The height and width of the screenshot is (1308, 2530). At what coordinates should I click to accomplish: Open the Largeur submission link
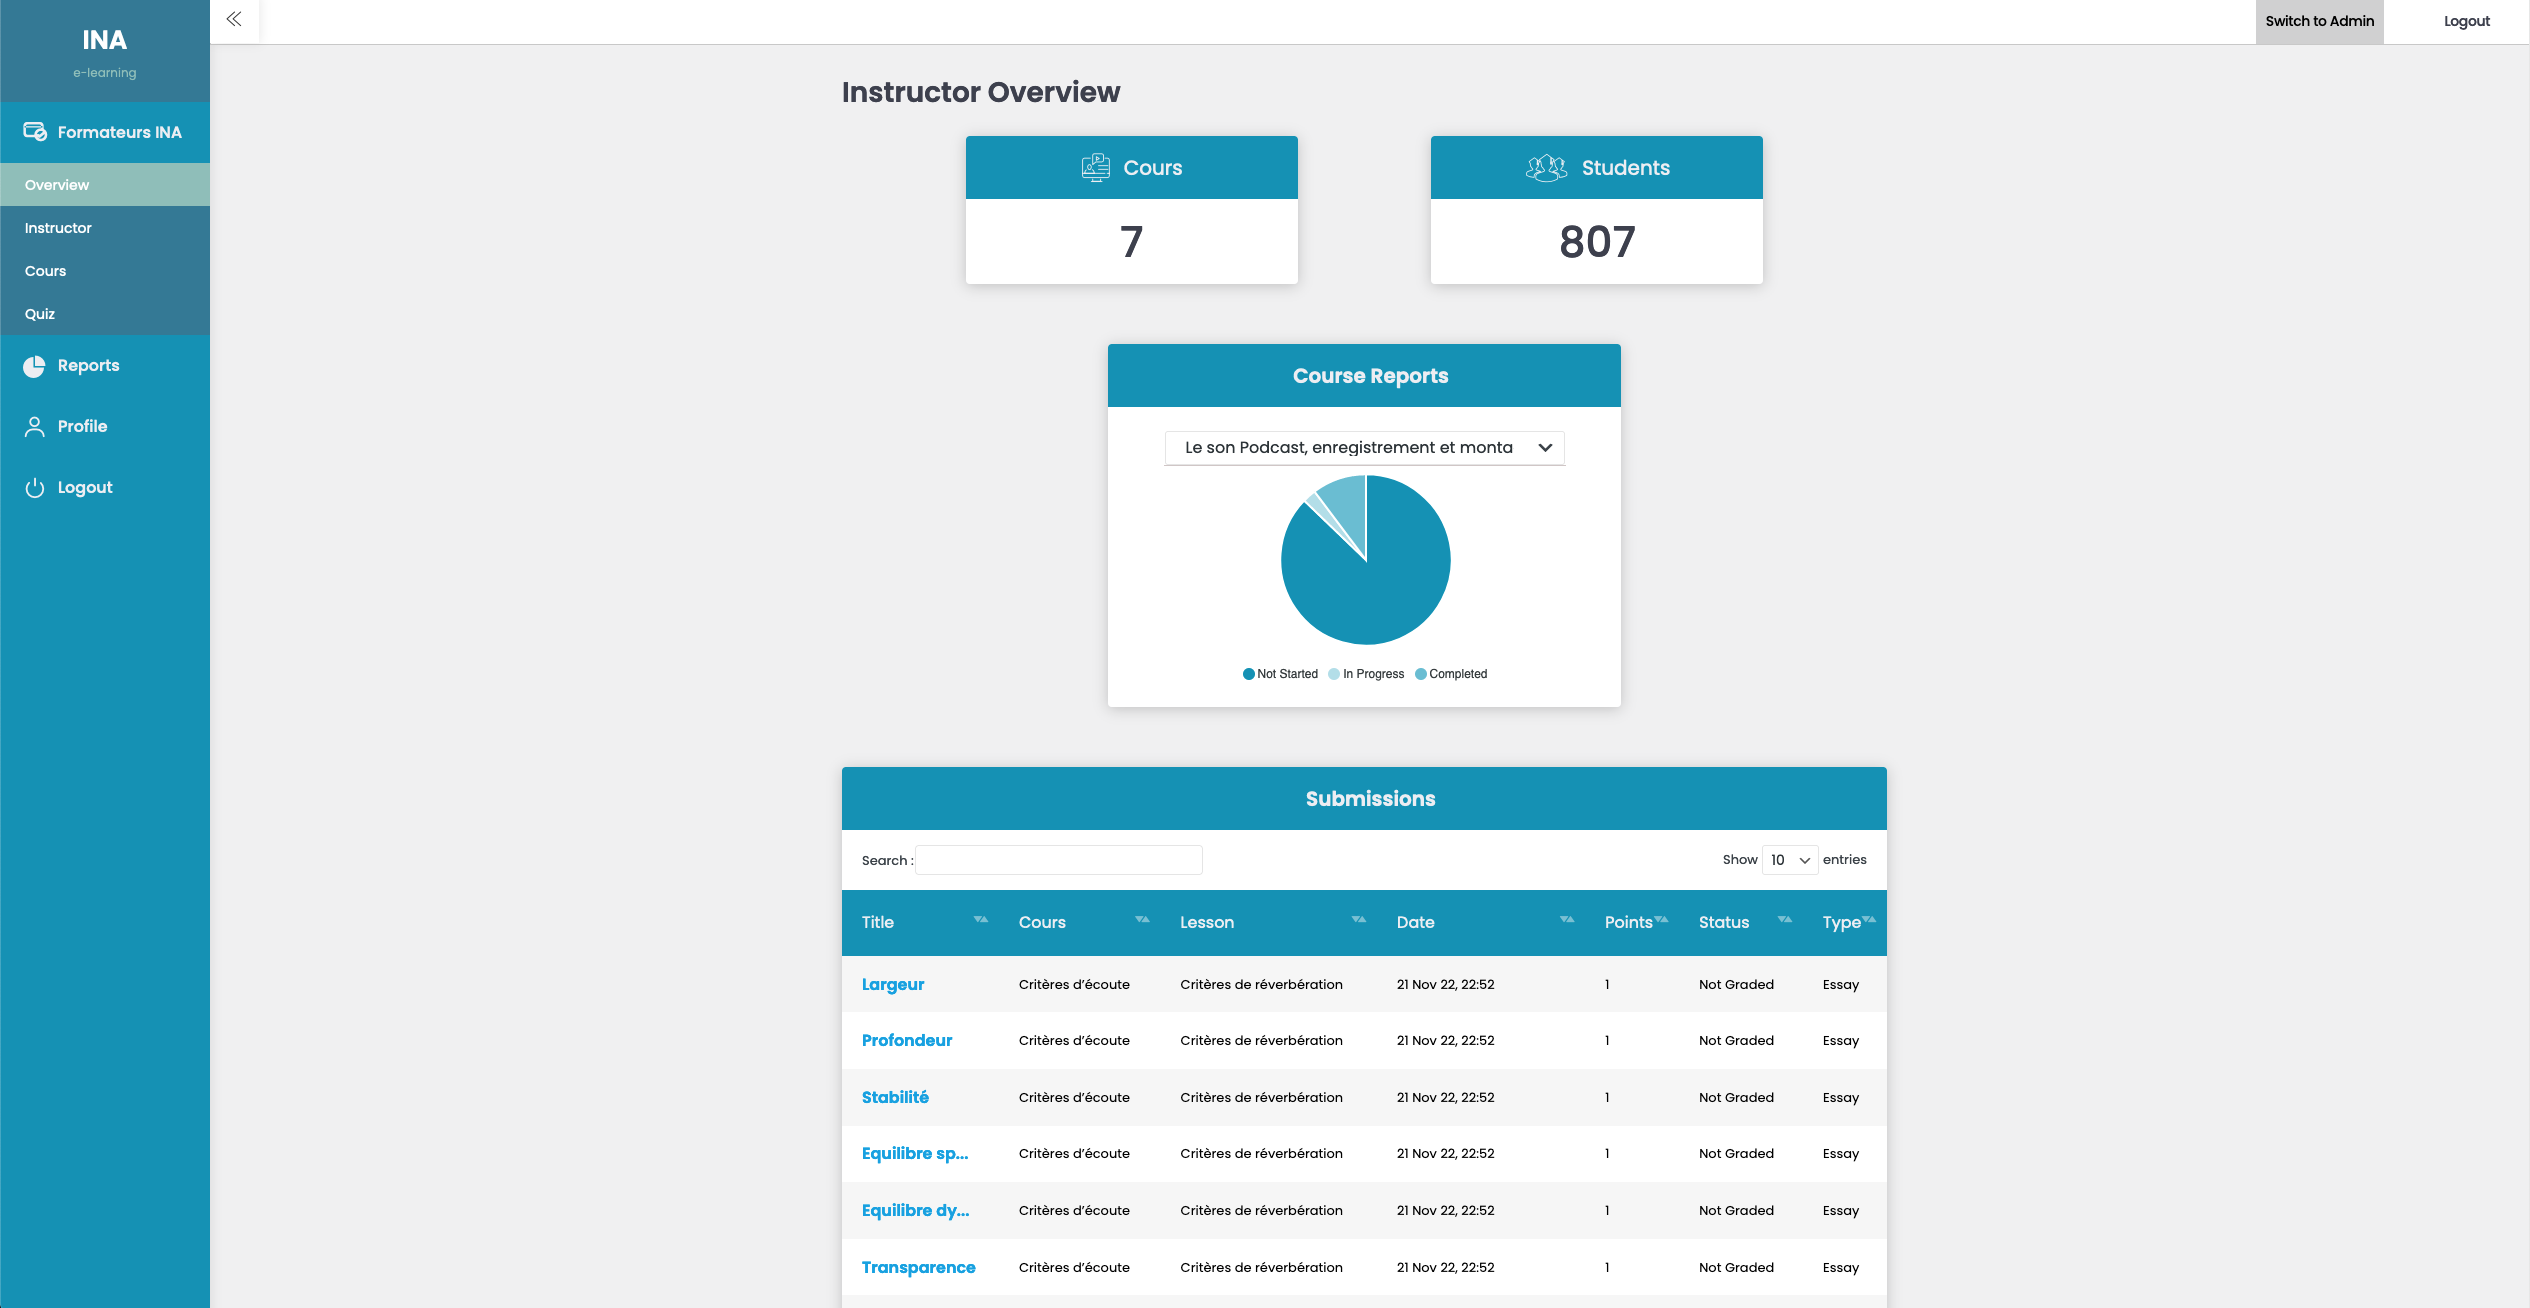point(892,984)
